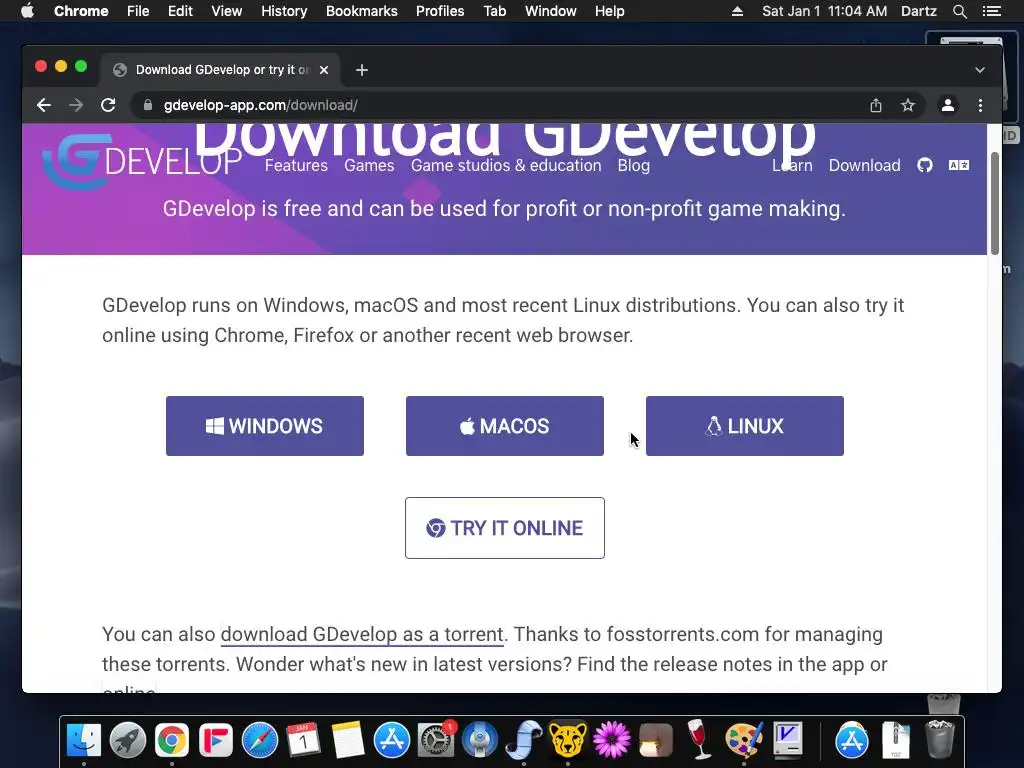Screen dimensions: 1024x768
Task: Open System Preferences in Dock
Action: pyautogui.click(x=436, y=740)
